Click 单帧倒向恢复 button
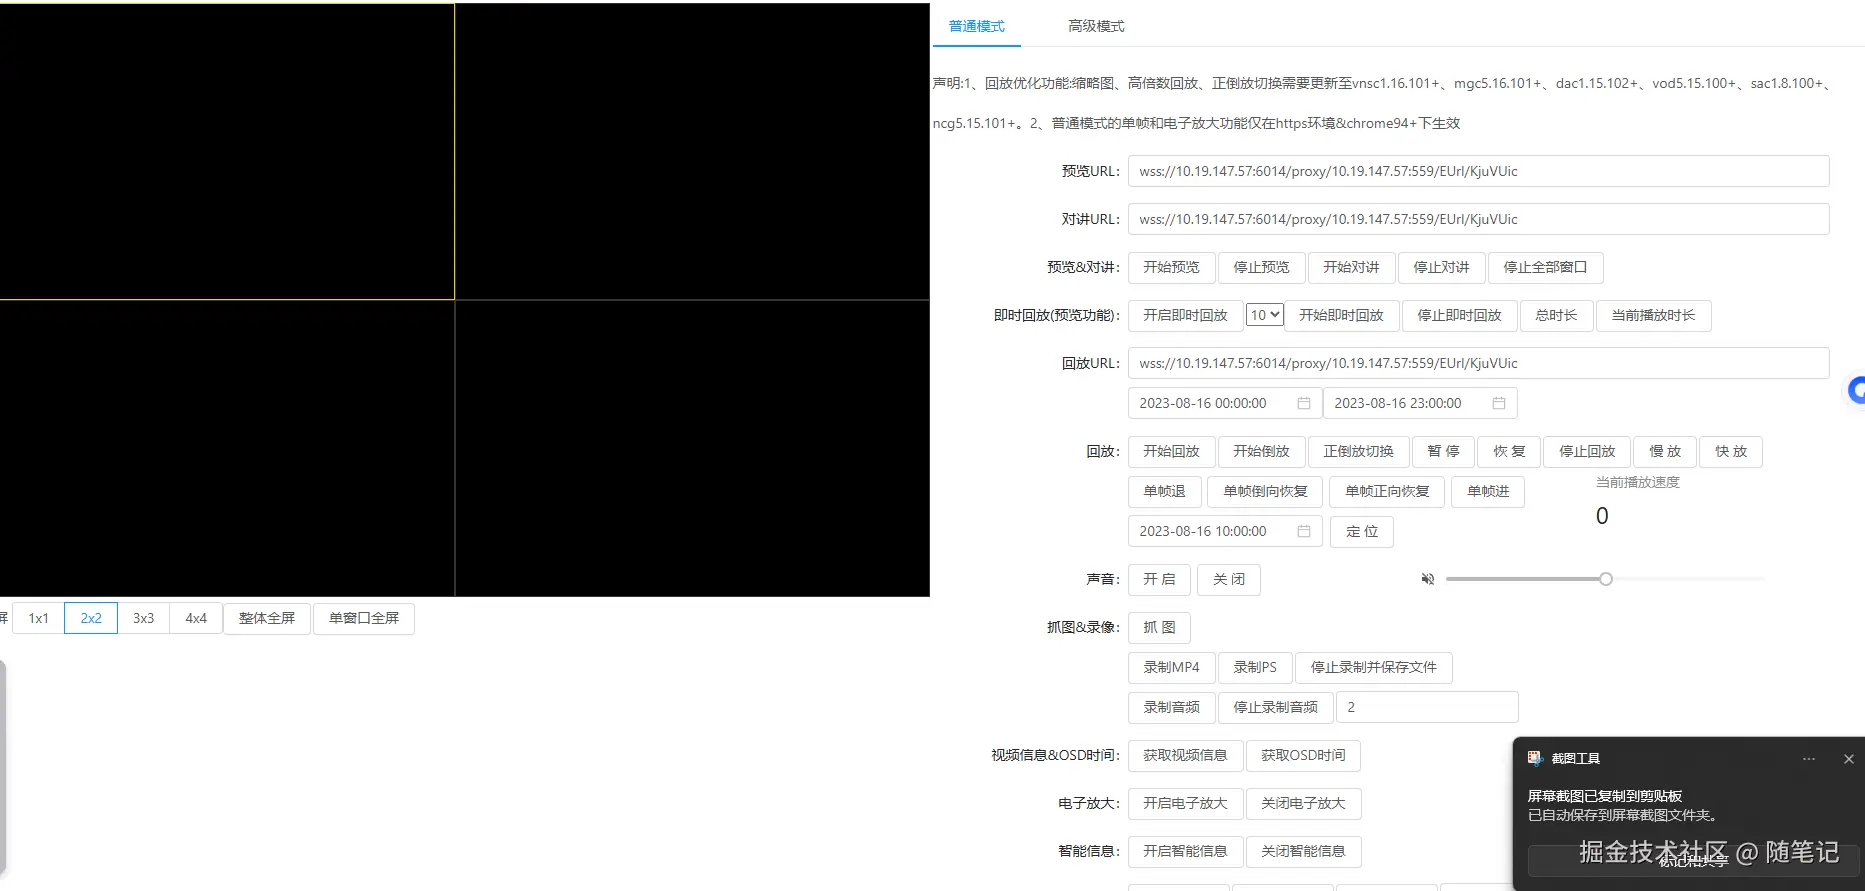Screen dimensions: 1865x891 point(1266,491)
